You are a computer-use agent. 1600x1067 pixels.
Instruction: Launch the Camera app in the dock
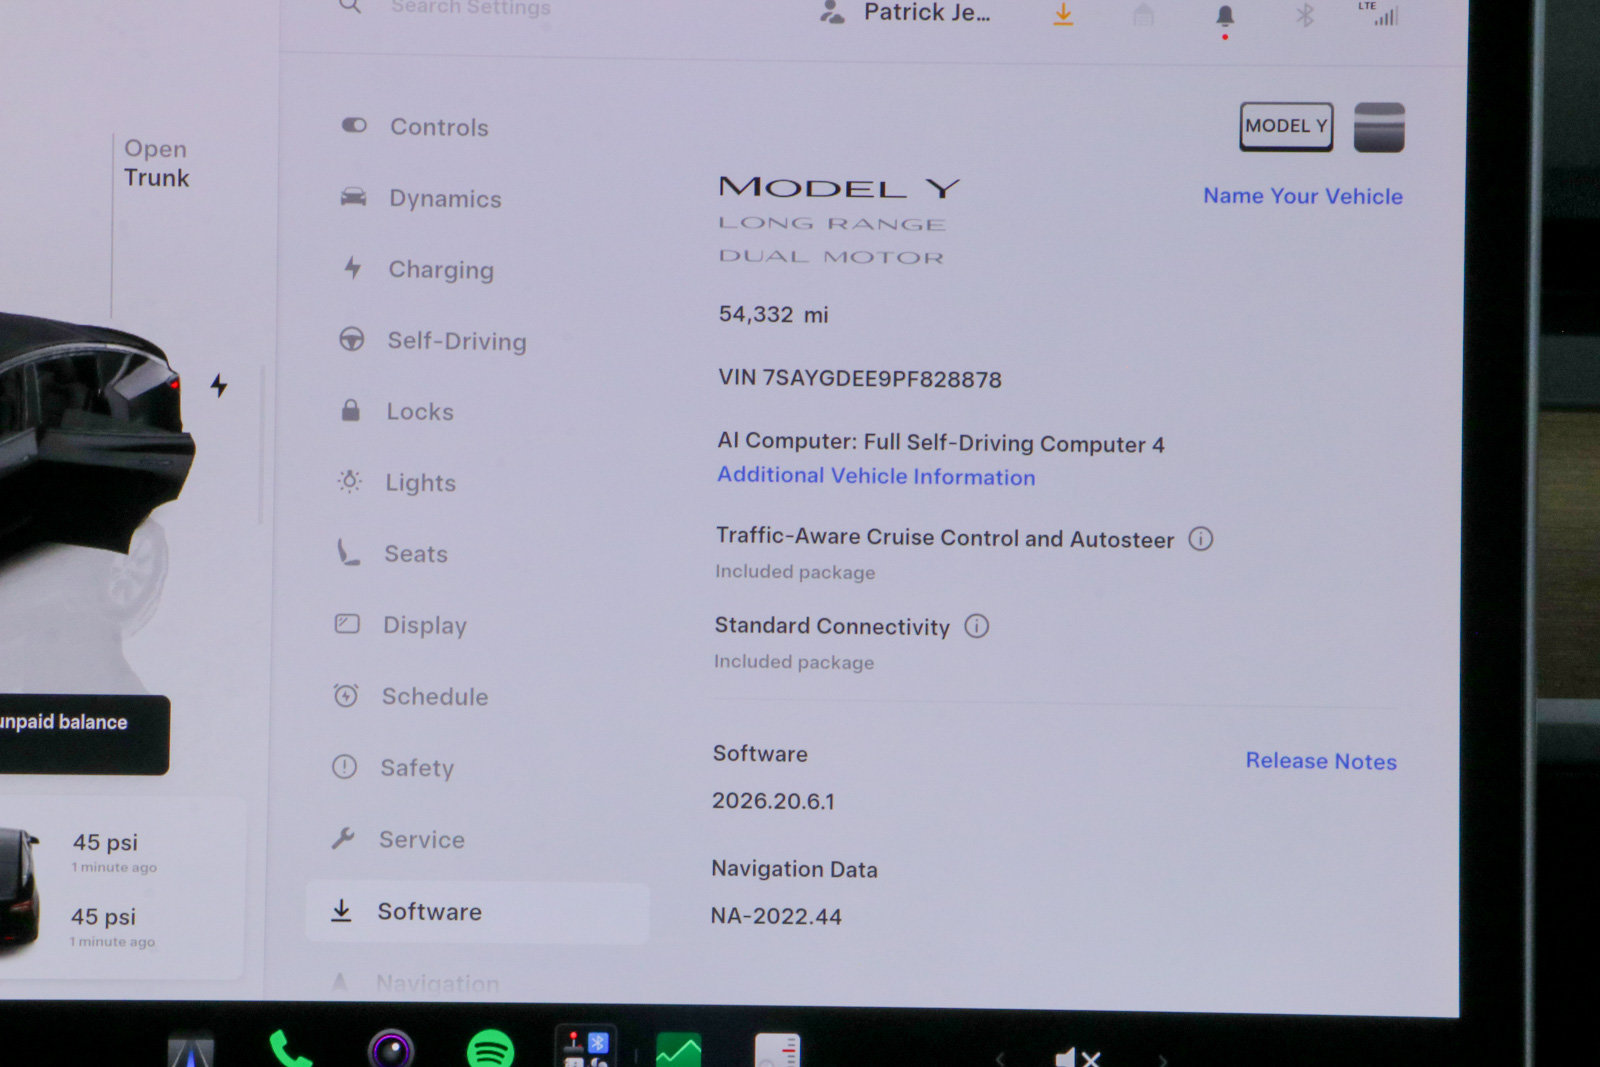pyautogui.click(x=390, y=1049)
